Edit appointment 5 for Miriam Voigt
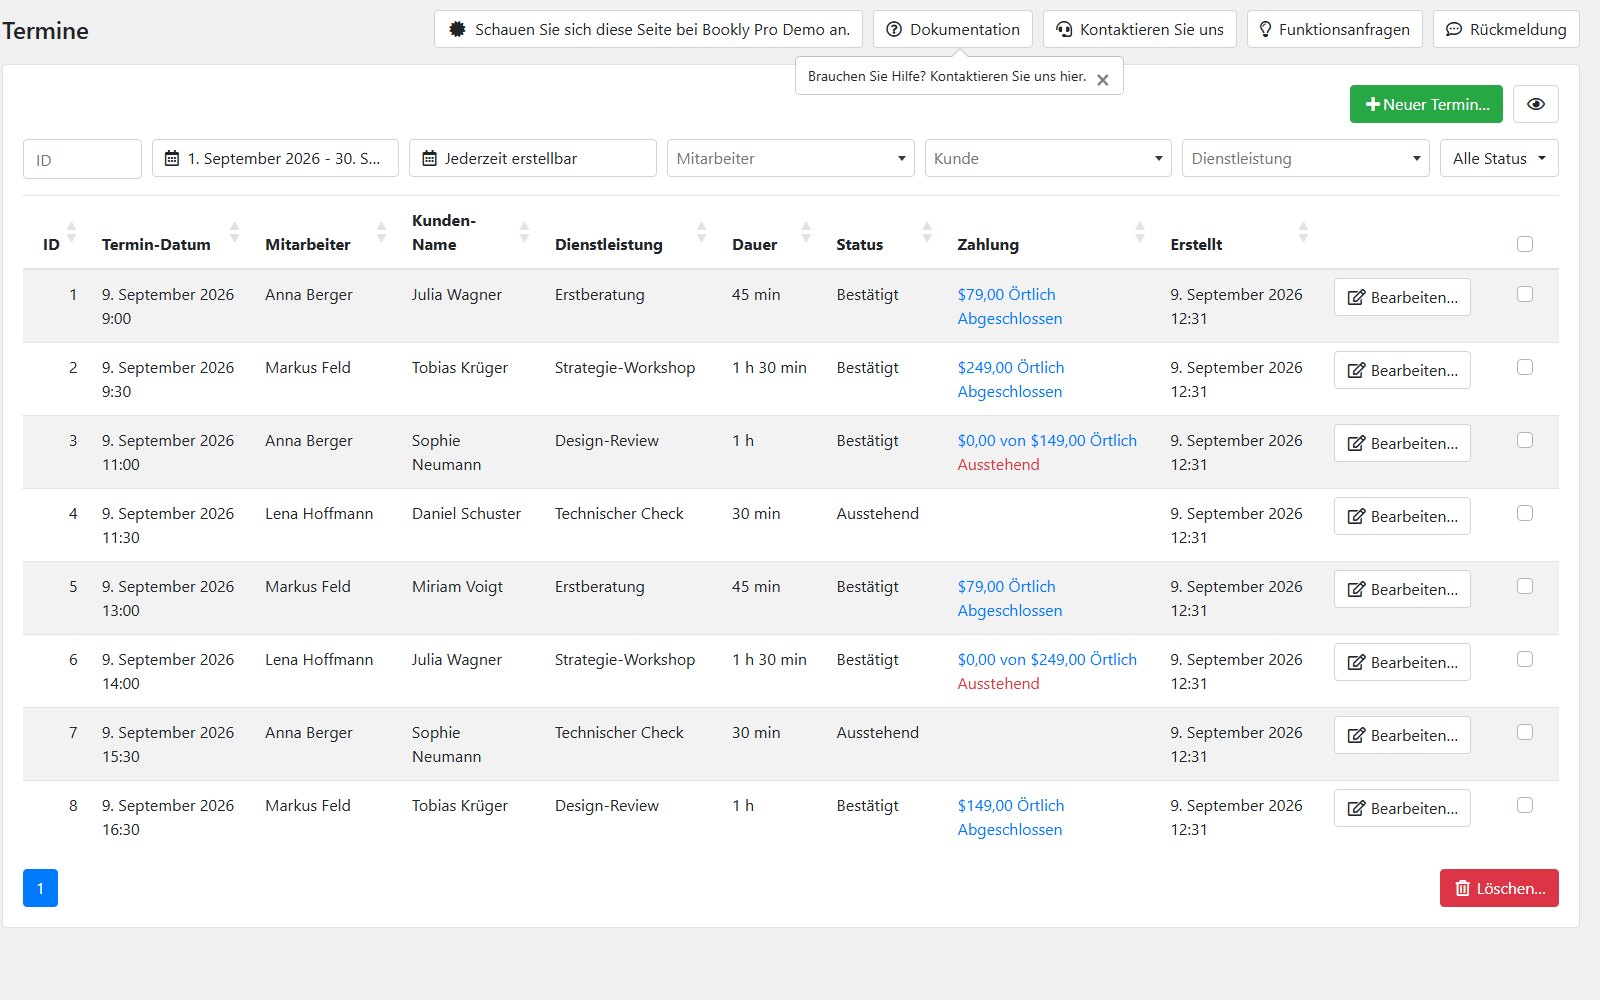The height and width of the screenshot is (1000, 1600). click(x=1402, y=589)
